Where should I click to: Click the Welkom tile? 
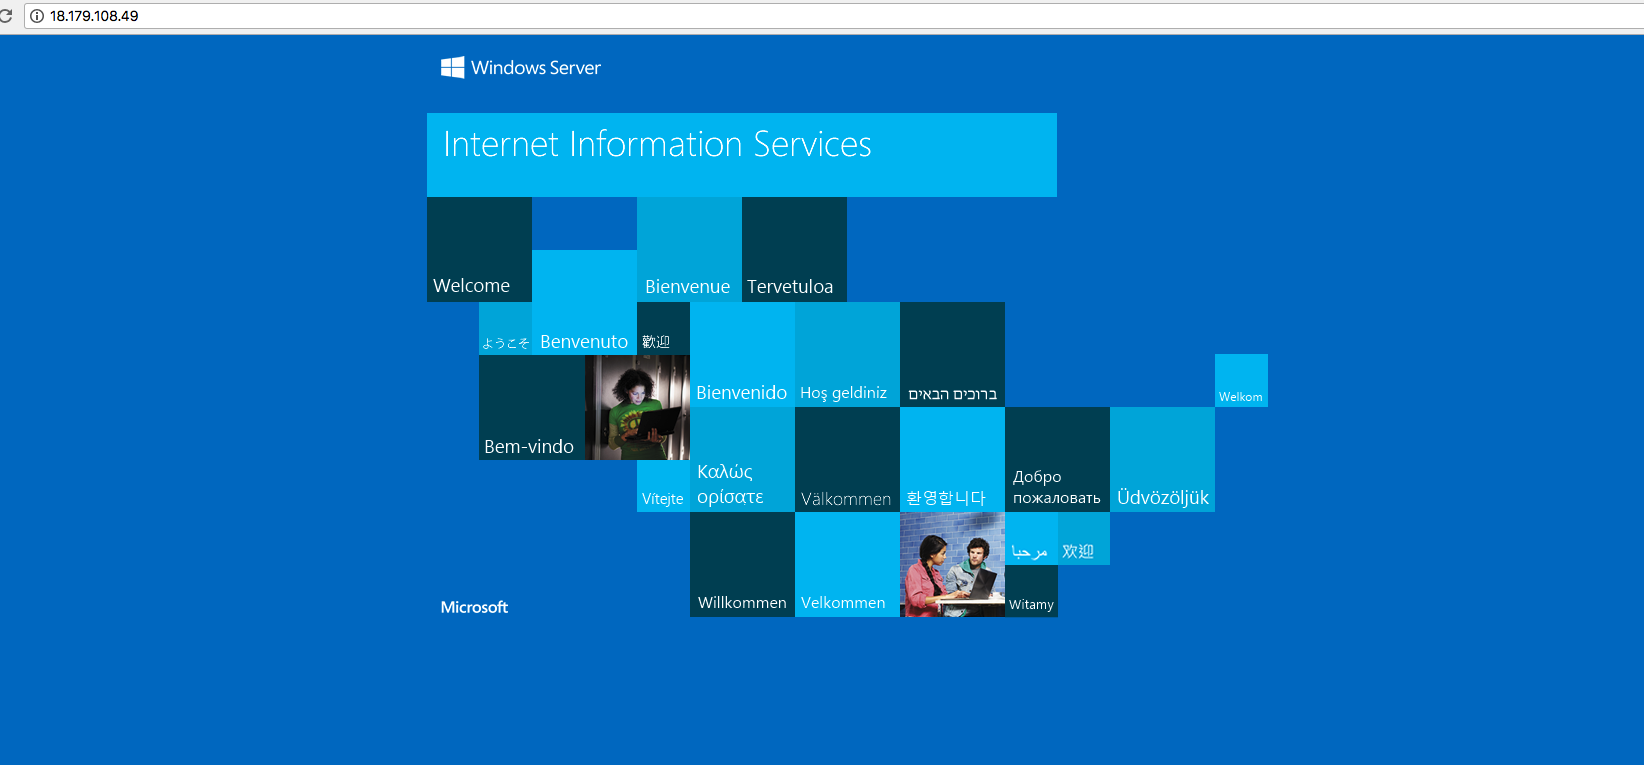1241,380
